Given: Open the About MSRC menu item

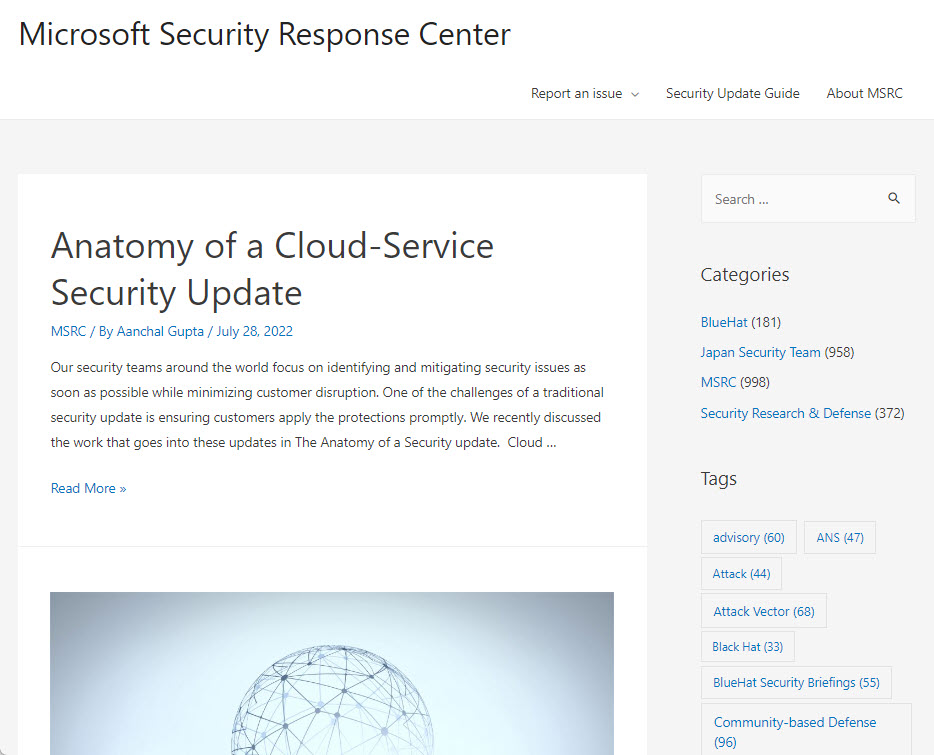Looking at the screenshot, I should click(x=864, y=94).
